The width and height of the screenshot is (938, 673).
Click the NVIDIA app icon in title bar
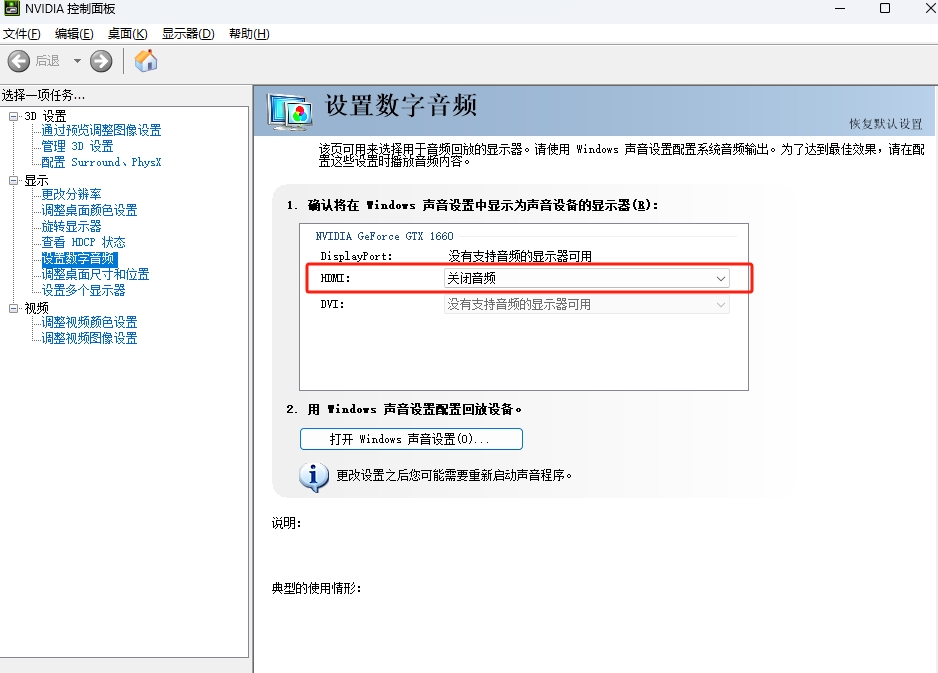11,8
